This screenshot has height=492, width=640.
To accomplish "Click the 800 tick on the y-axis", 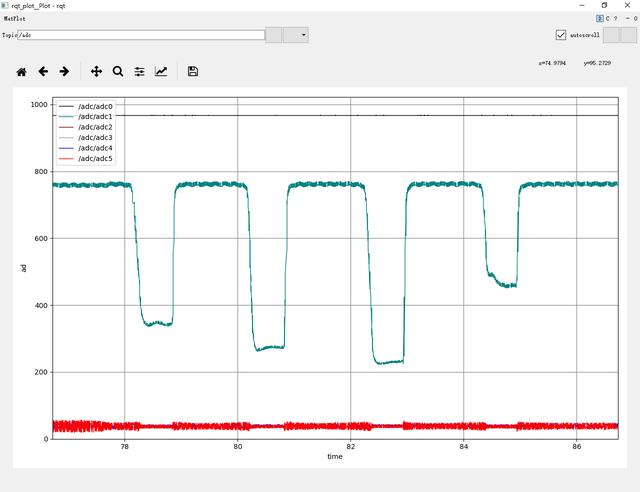I will tap(41, 171).
